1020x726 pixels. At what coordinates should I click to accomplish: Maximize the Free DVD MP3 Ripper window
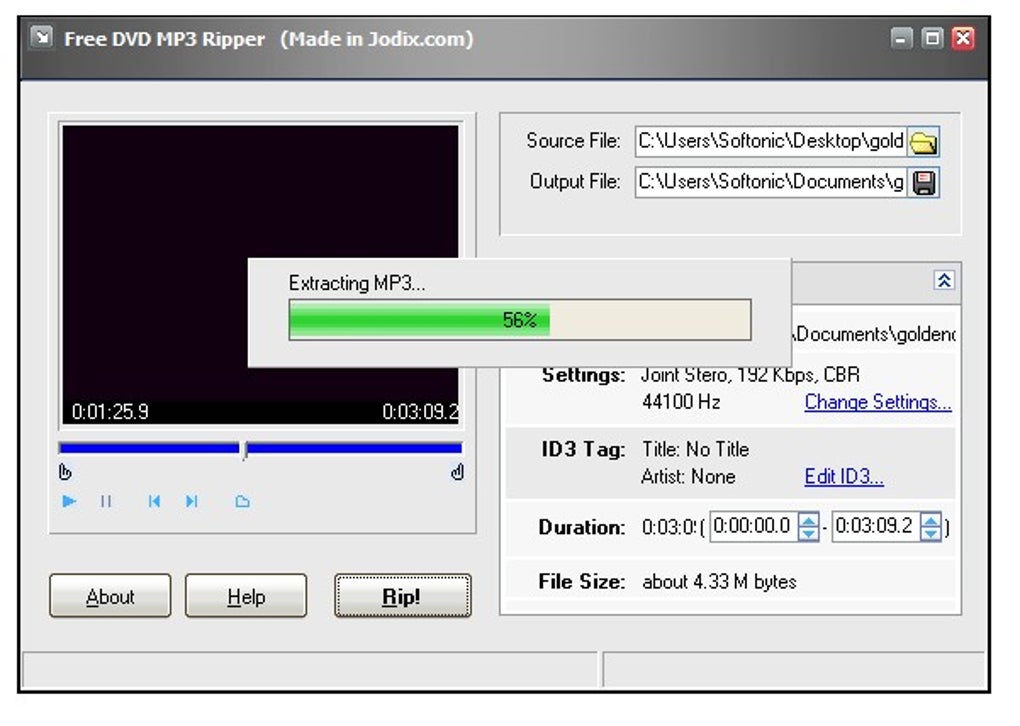point(932,38)
